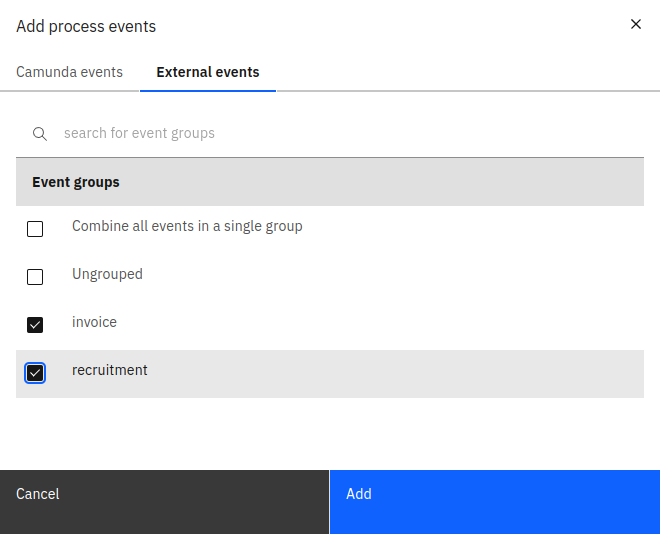Screen dimensions: 660x534
Task: Click the 'Add process events' dialog title
Action: [86, 26]
